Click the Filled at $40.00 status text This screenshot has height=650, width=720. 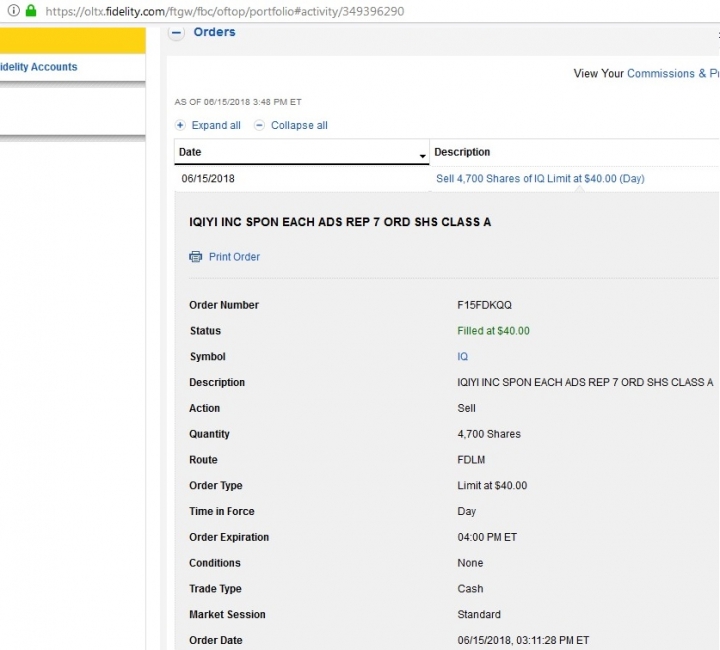point(493,331)
